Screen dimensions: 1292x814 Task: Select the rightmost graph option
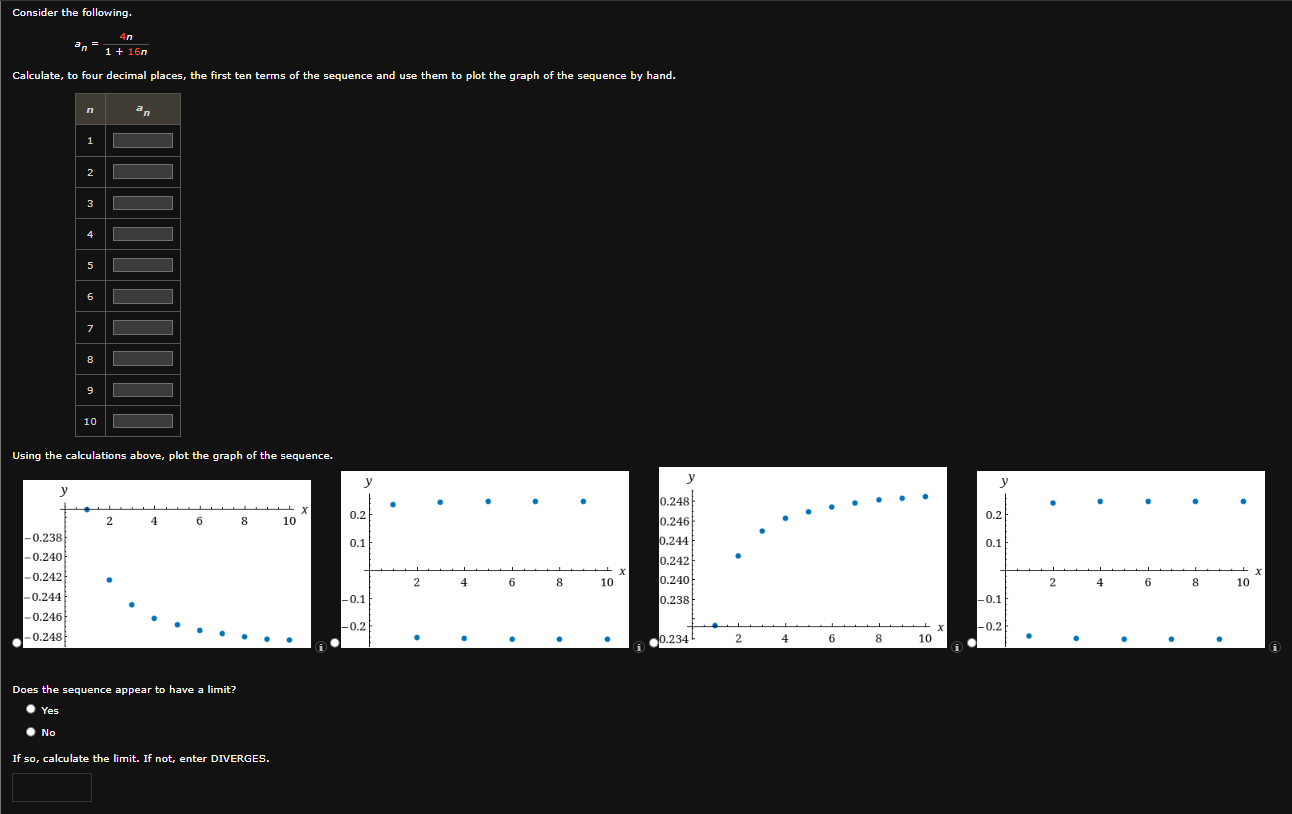[970, 642]
